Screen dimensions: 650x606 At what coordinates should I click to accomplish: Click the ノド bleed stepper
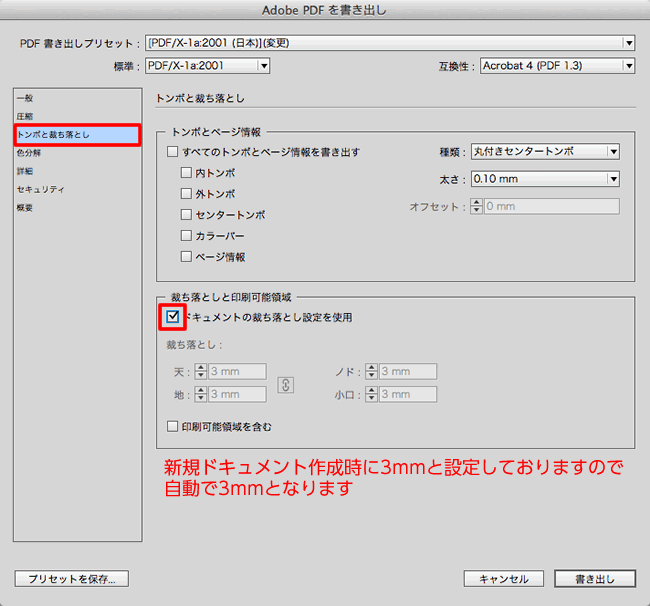[x=371, y=371]
